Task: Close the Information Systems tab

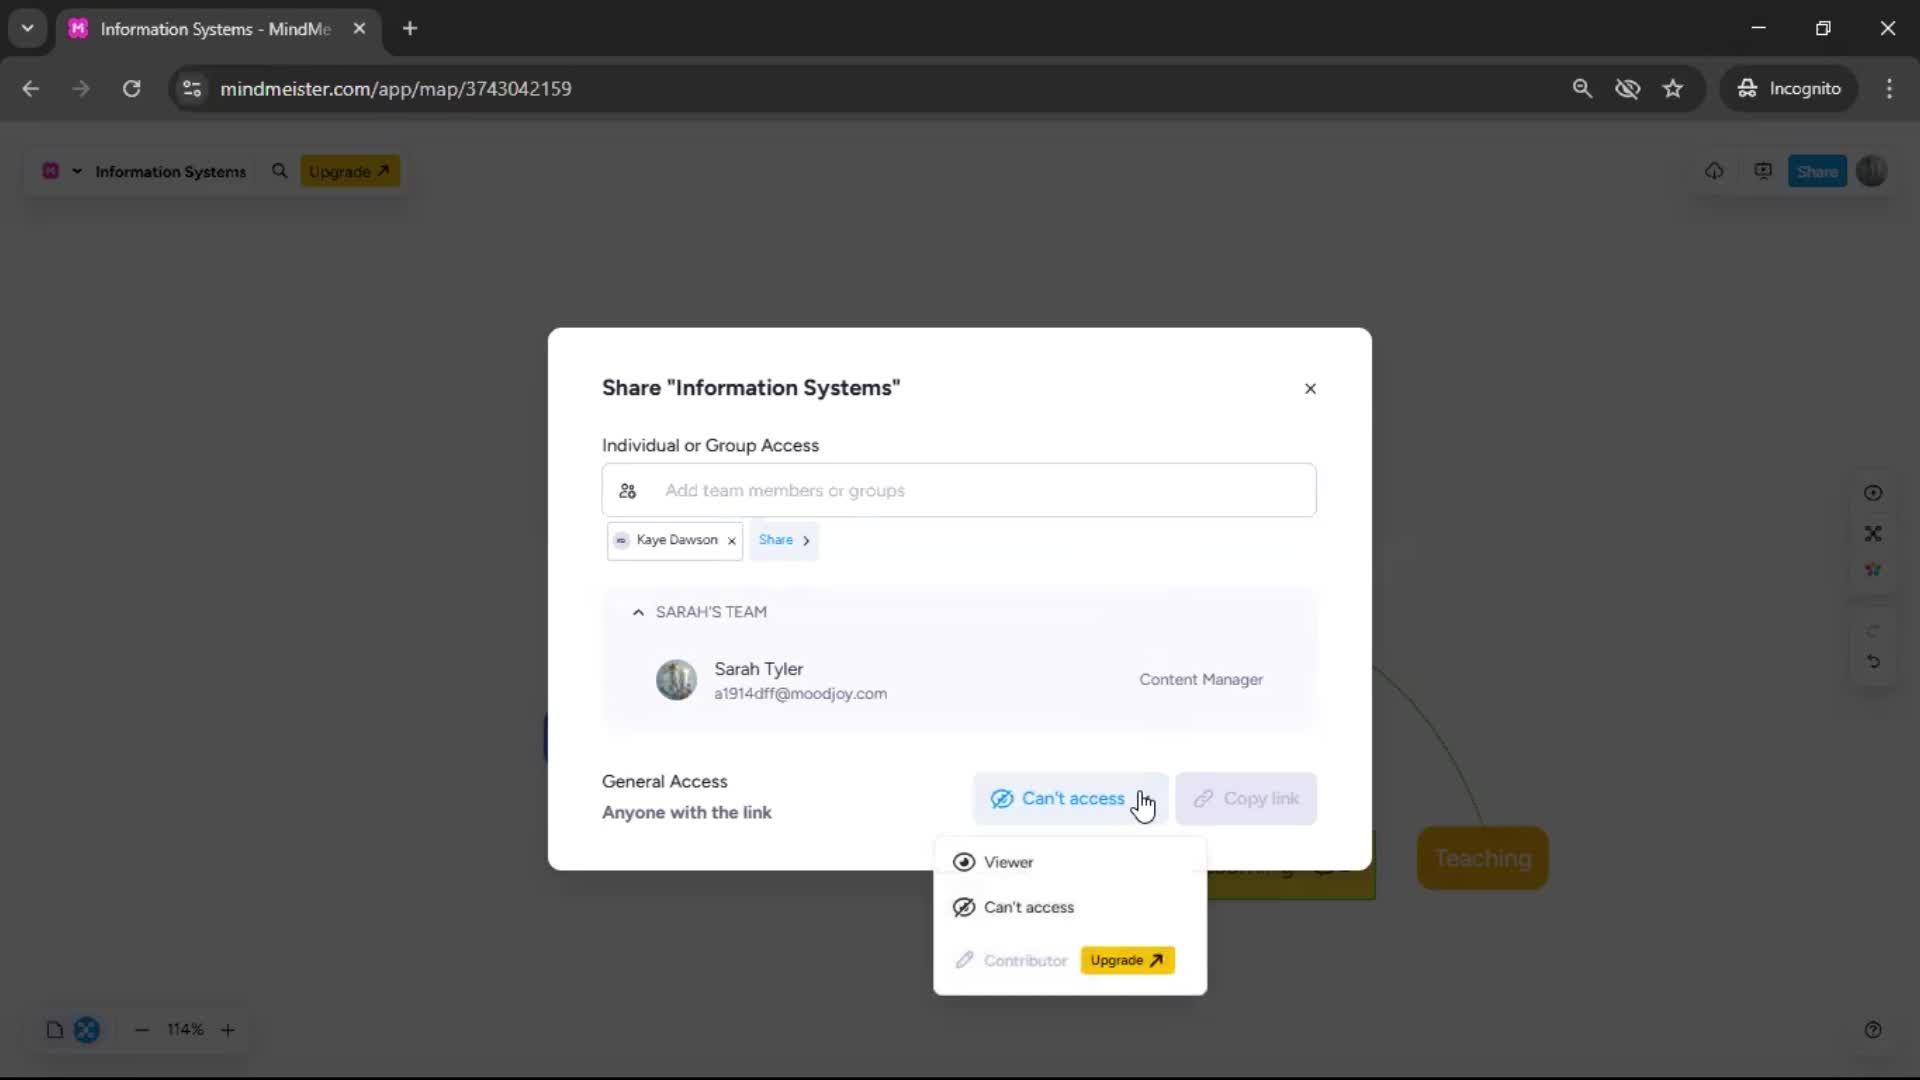Action: click(x=360, y=29)
